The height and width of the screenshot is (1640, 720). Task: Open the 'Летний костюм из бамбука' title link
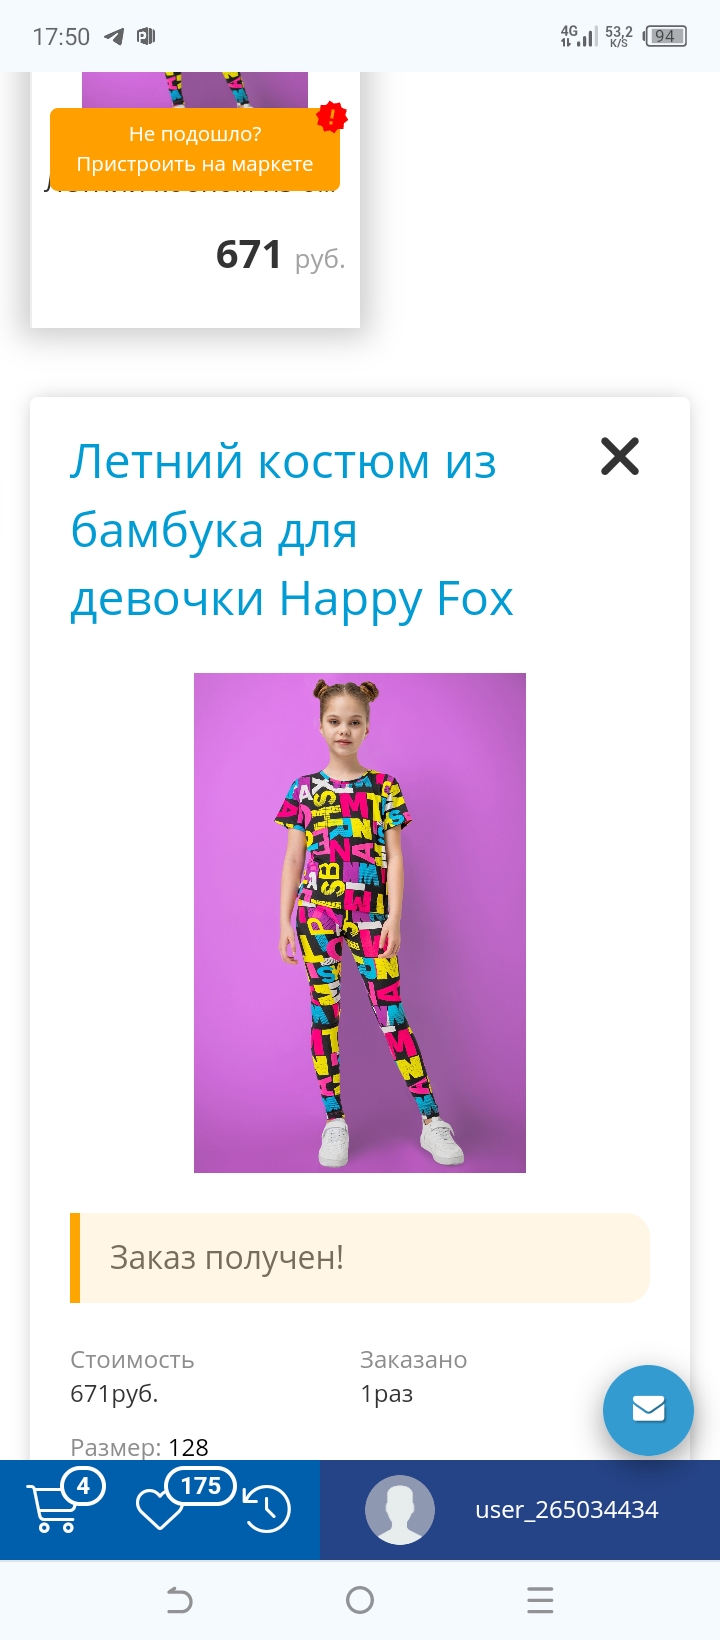pos(292,530)
